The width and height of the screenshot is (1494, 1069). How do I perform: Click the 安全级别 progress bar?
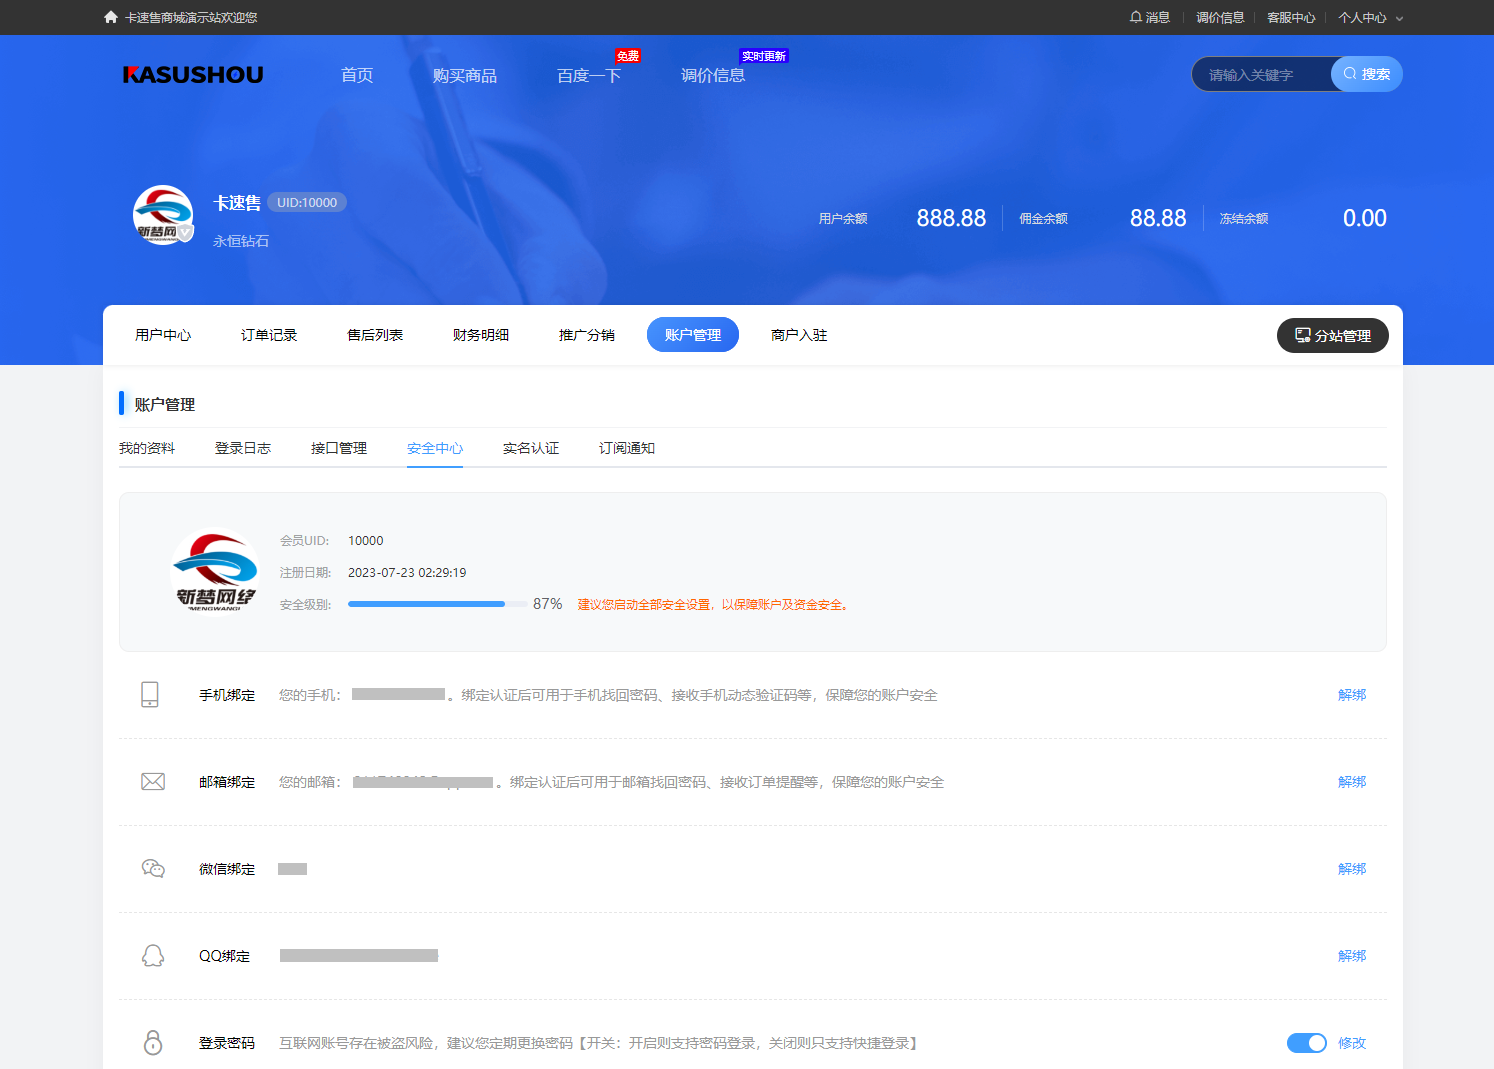click(x=438, y=604)
